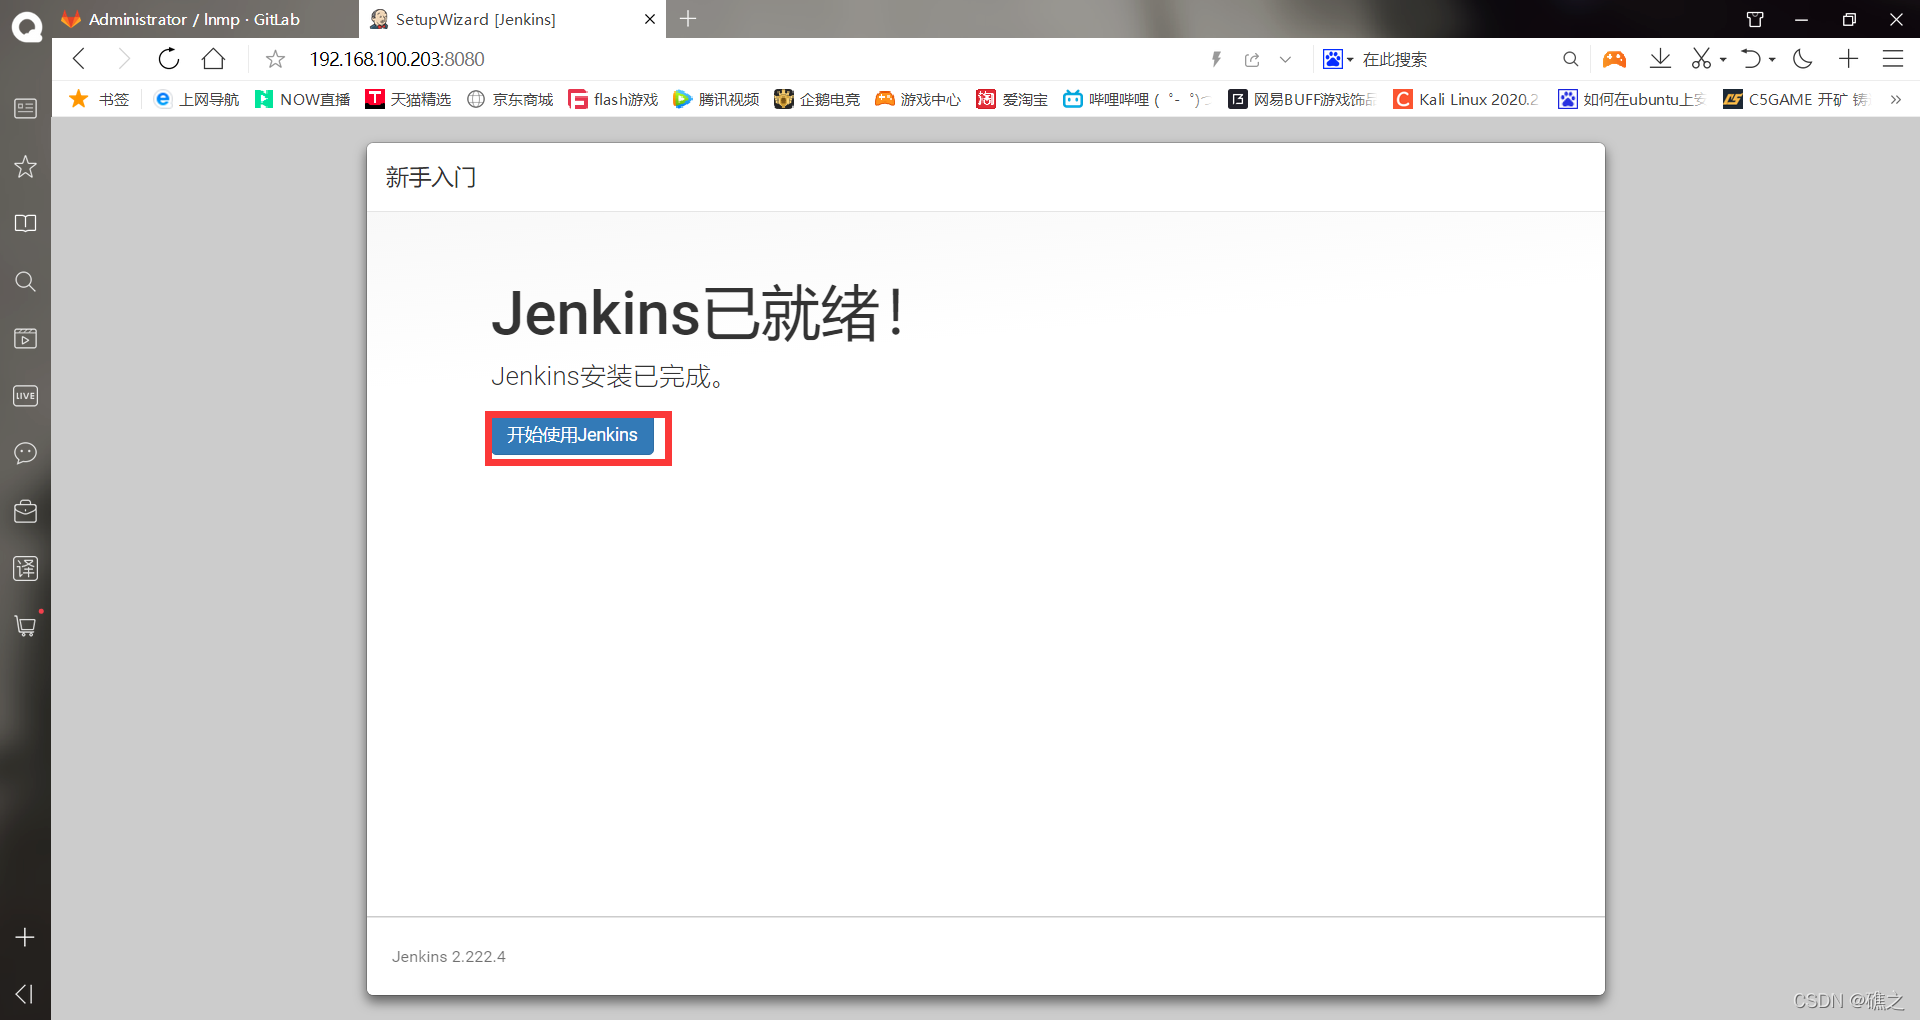Open the 上网导航 bookmark
This screenshot has width=1920, height=1020.
(x=197, y=99)
